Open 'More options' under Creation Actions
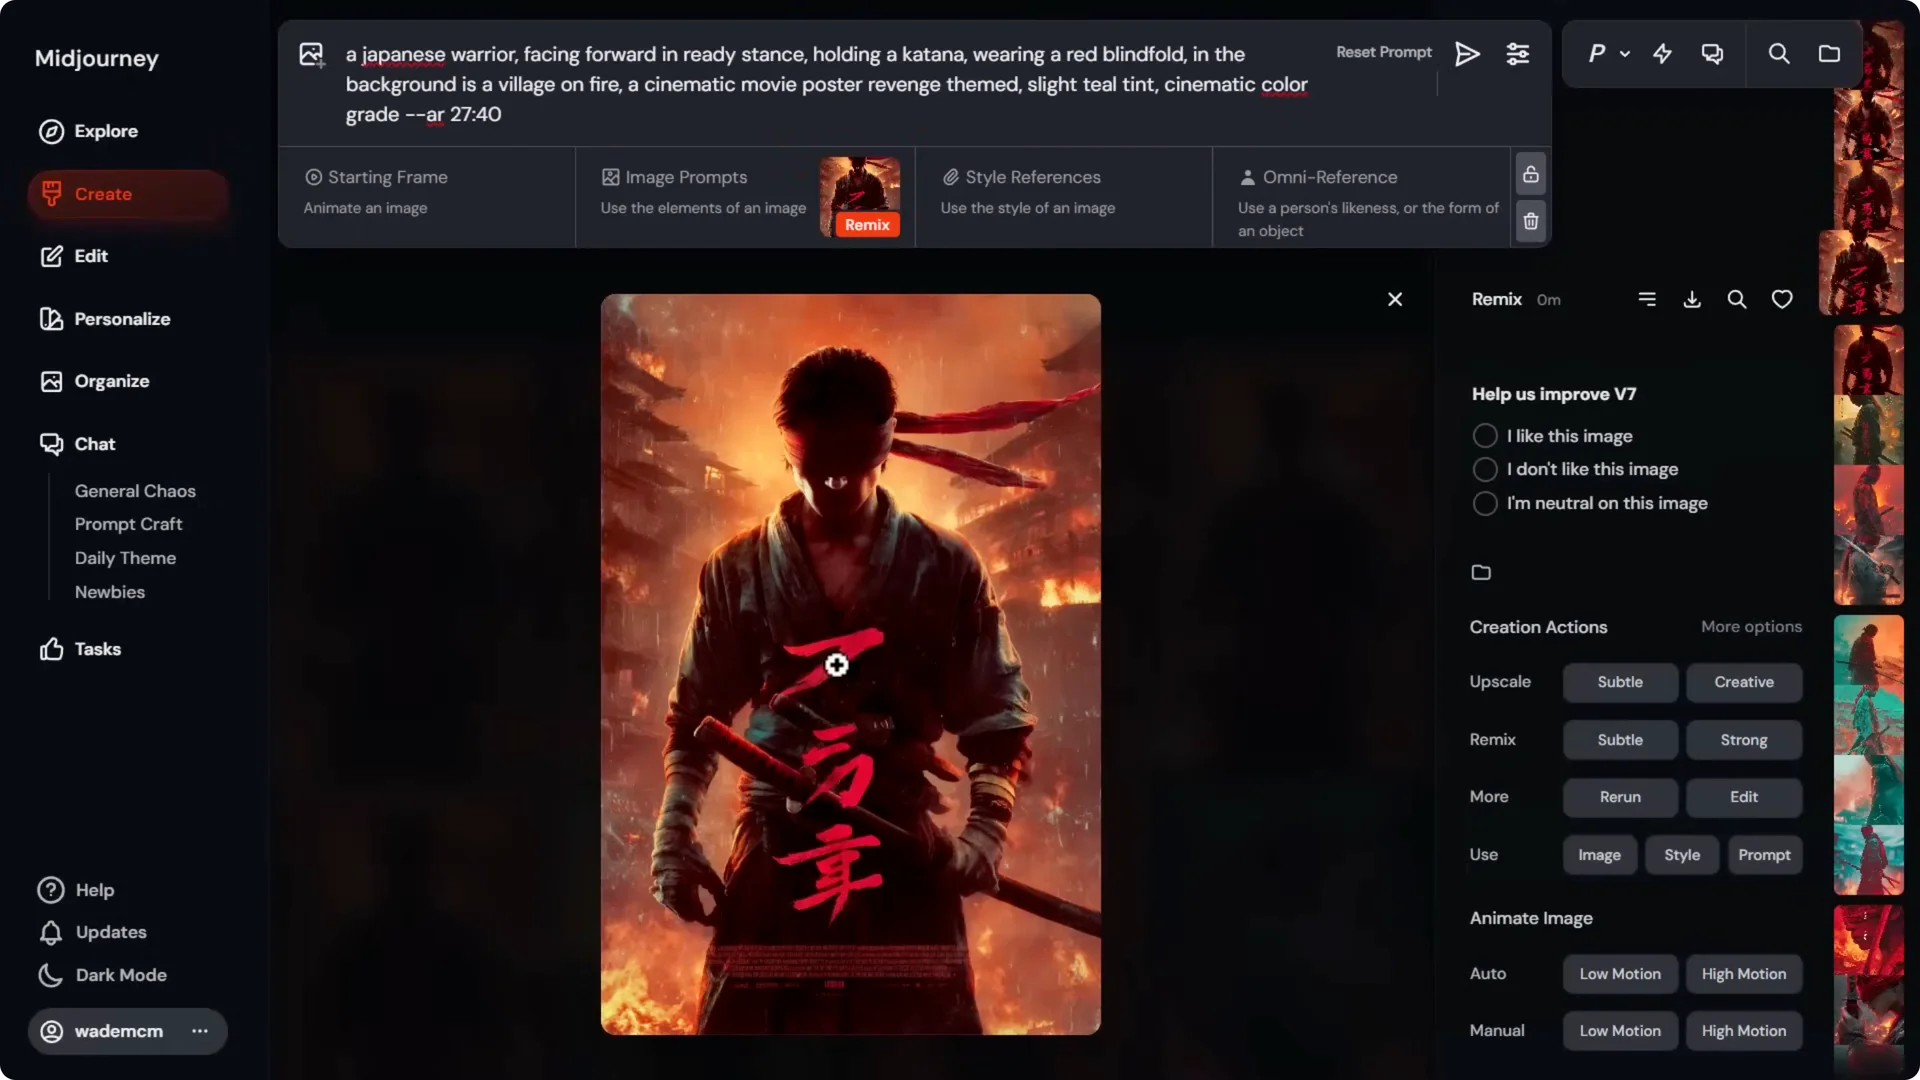 (1750, 627)
